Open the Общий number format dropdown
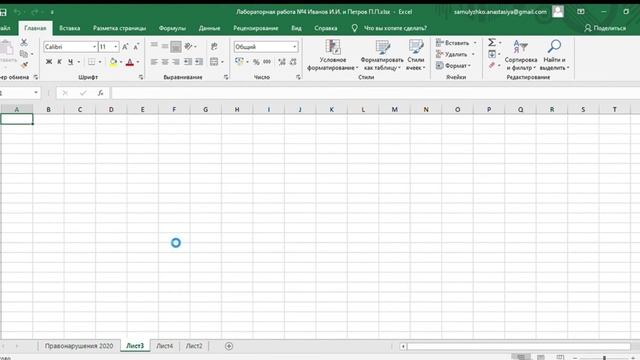 click(x=294, y=47)
